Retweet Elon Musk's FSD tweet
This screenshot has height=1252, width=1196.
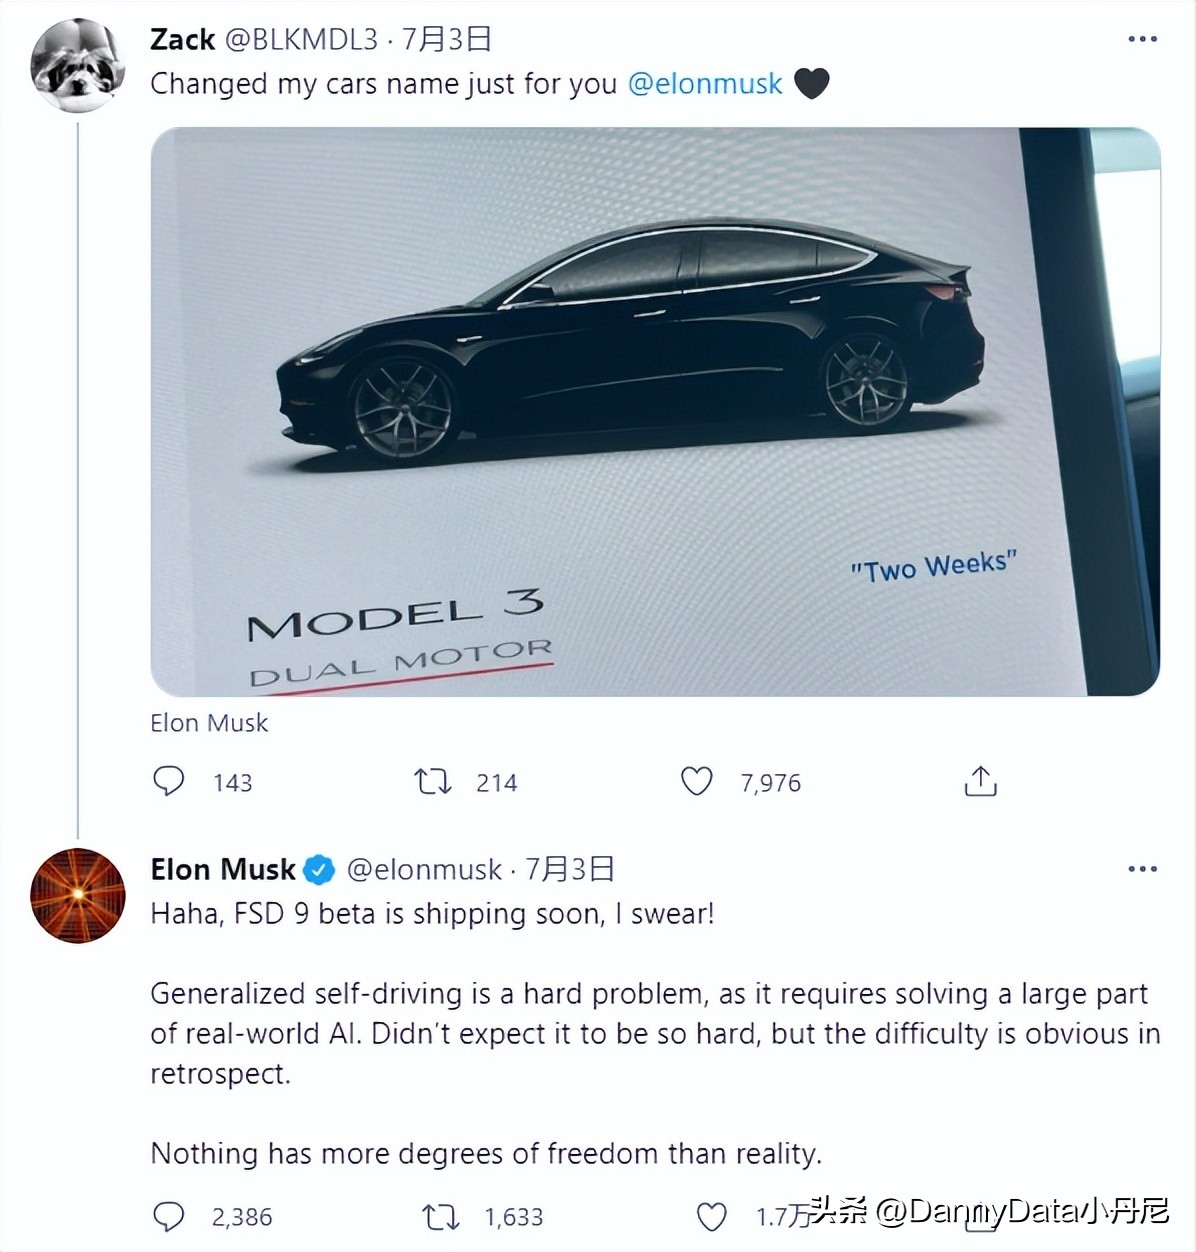pyautogui.click(x=440, y=1216)
